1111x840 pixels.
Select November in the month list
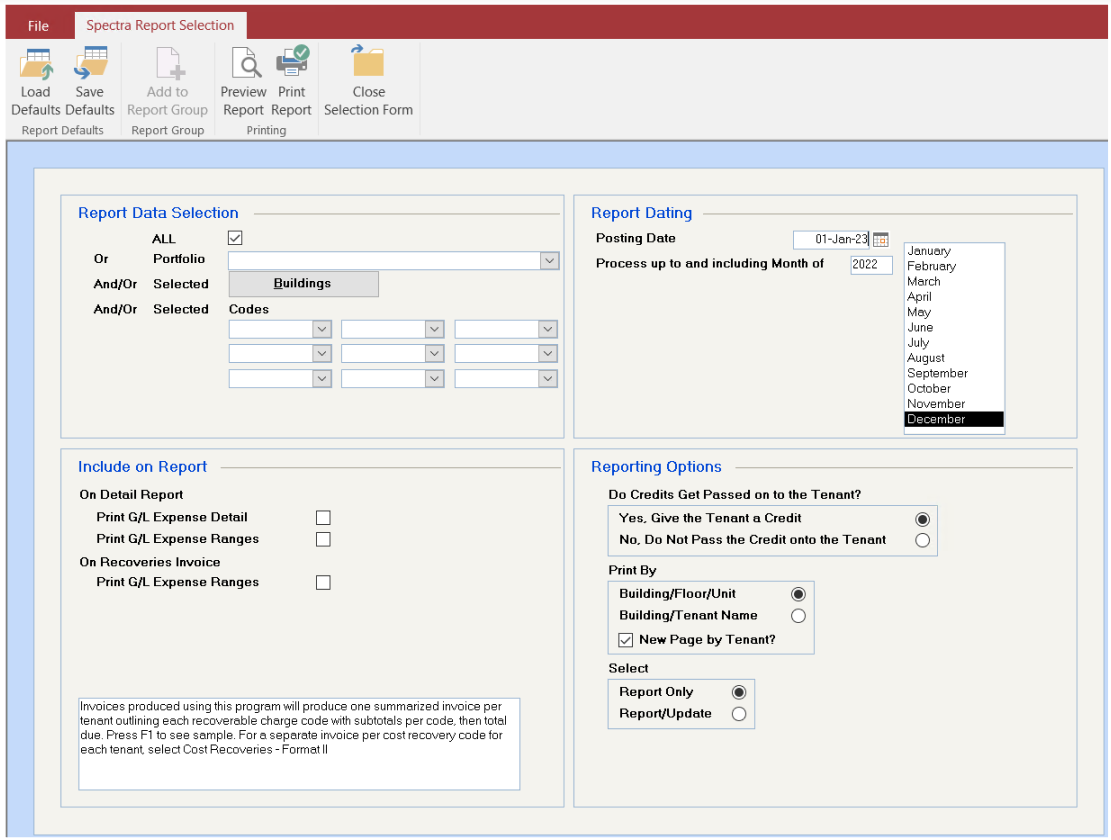coord(954,404)
